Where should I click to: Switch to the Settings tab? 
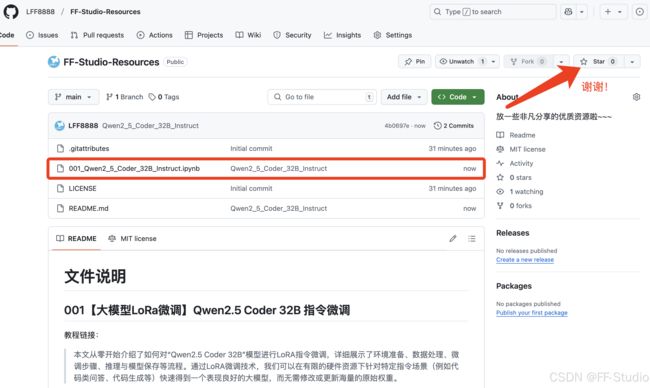[393, 35]
